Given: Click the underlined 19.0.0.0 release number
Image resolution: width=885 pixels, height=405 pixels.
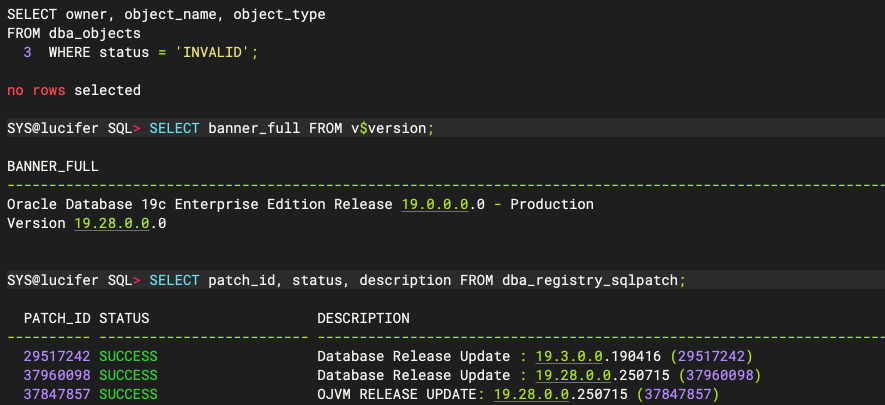Looking at the screenshot, I should click(435, 204).
